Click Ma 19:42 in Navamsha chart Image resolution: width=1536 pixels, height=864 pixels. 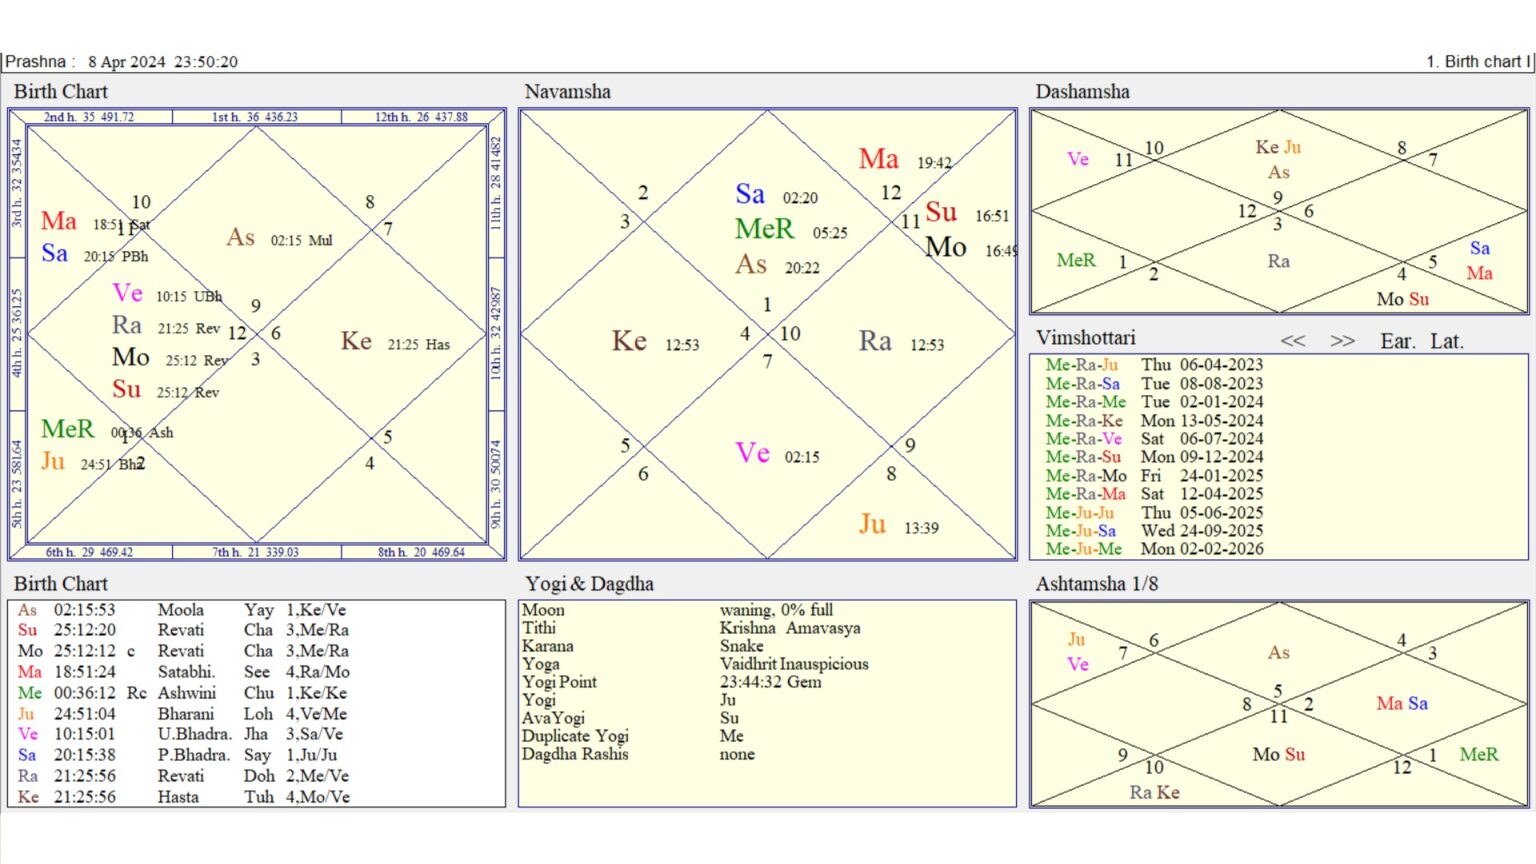coord(905,160)
